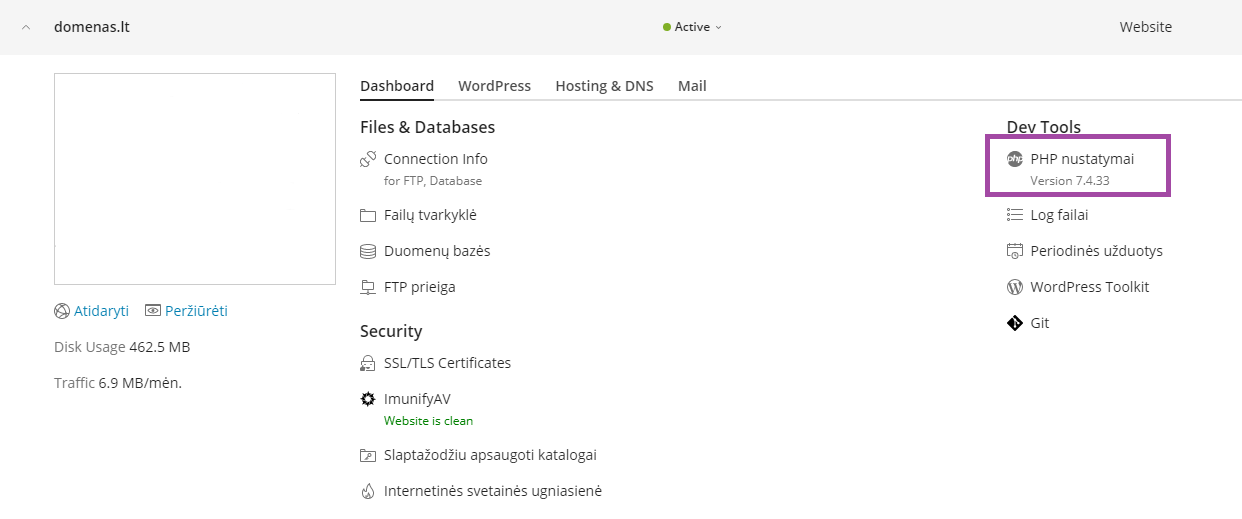Switch to the WordPress tab

494,86
